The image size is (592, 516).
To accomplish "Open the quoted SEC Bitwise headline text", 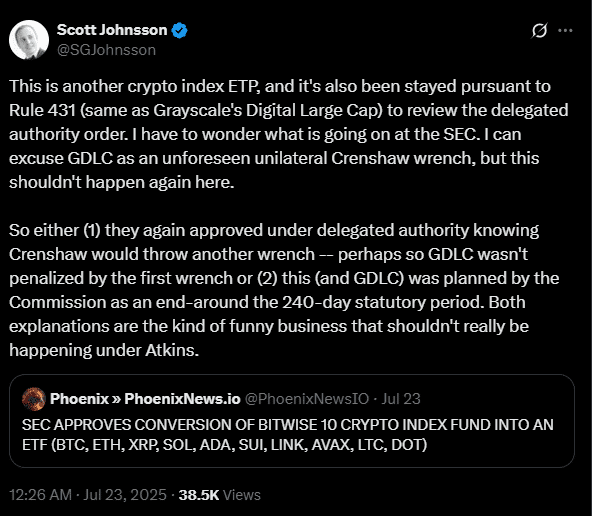I will [288, 434].
